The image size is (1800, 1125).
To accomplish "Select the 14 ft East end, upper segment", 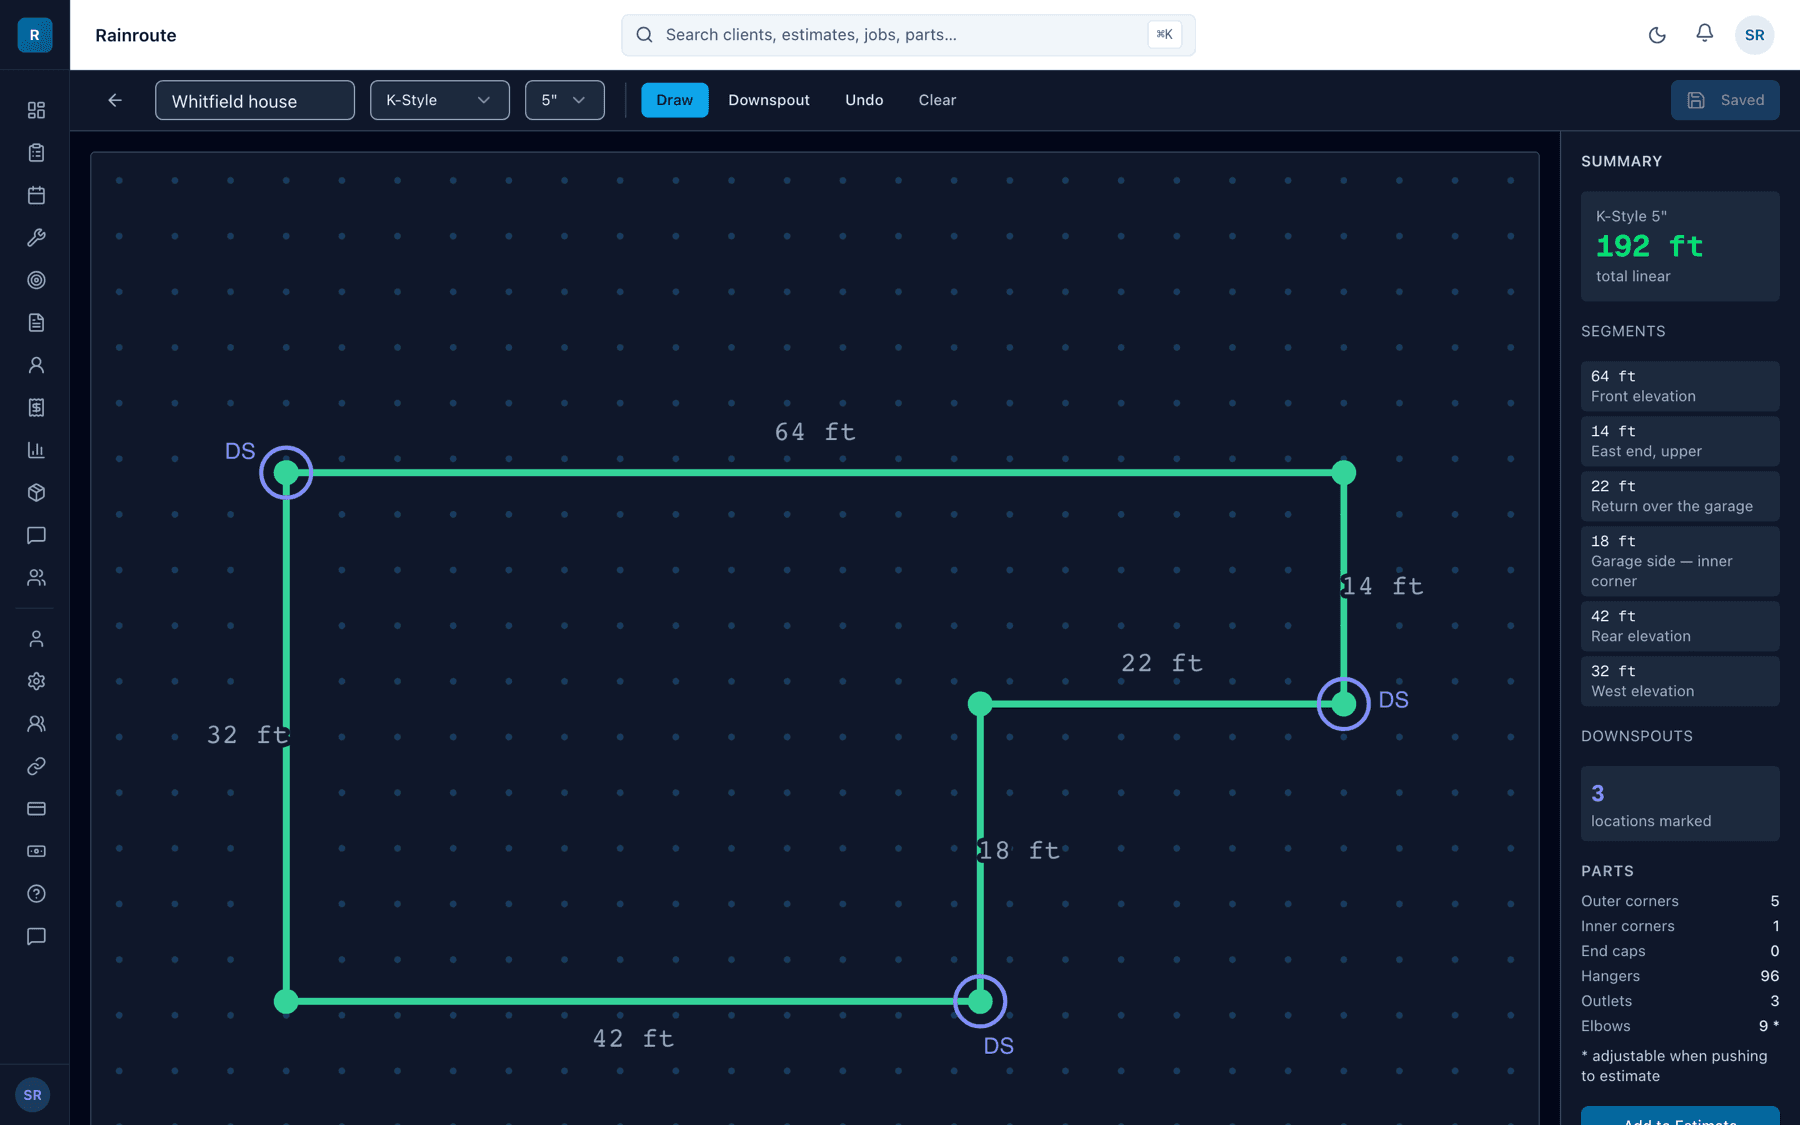I will tap(1680, 441).
